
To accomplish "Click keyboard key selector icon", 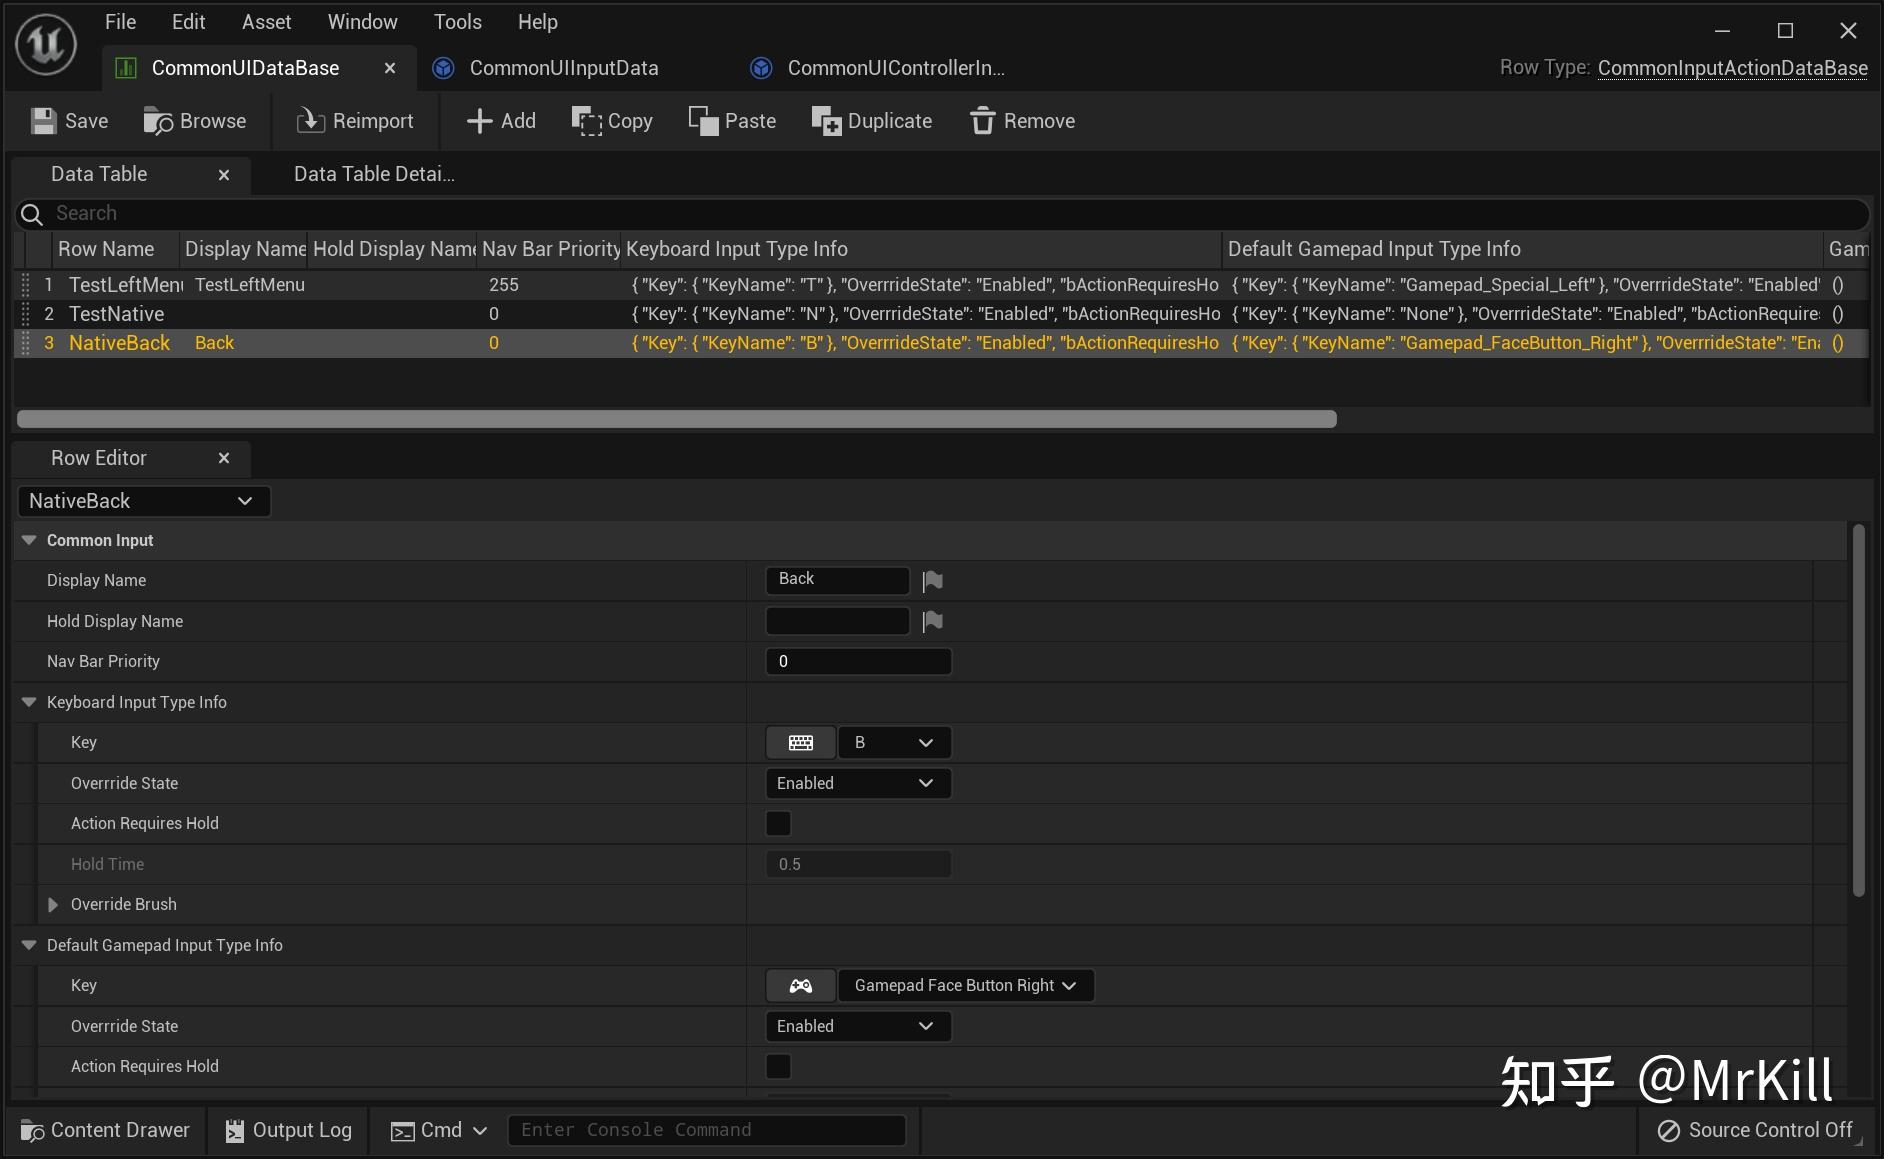I will tap(800, 743).
